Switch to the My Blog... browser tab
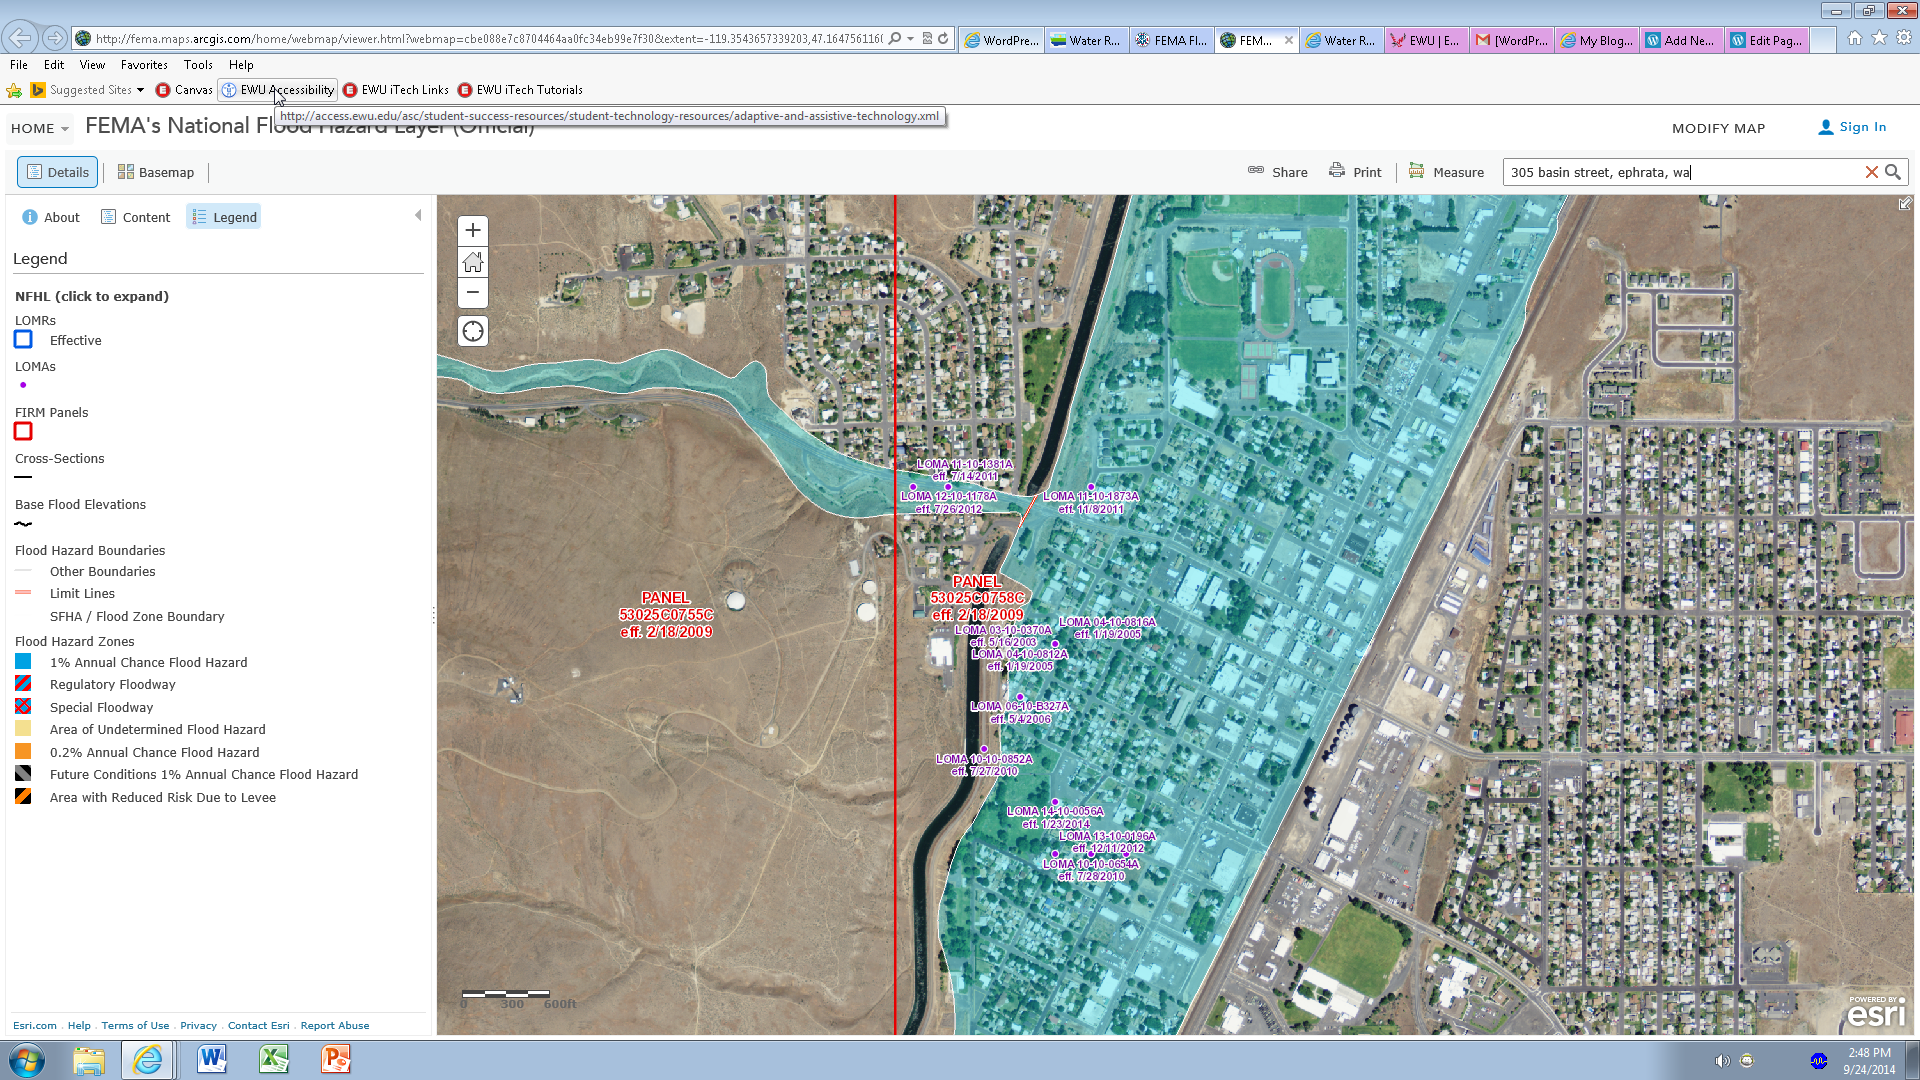The width and height of the screenshot is (1920, 1080). tap(1597, 40)
